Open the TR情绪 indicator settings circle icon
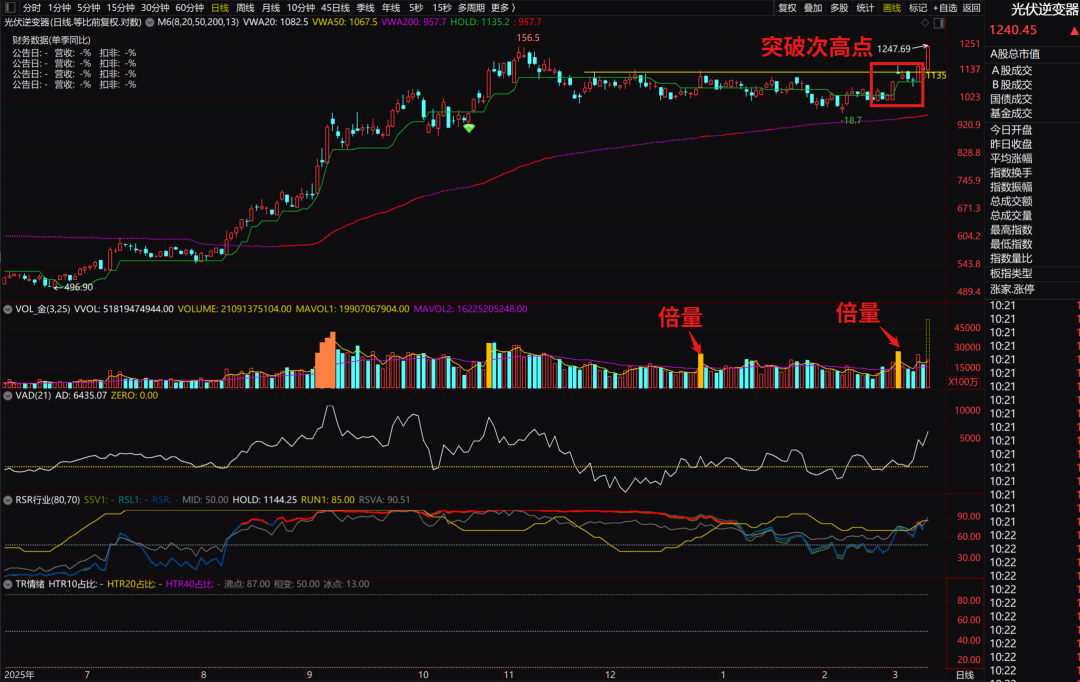The width and height of the screenshot is (1080, 682). coord(8,583)
